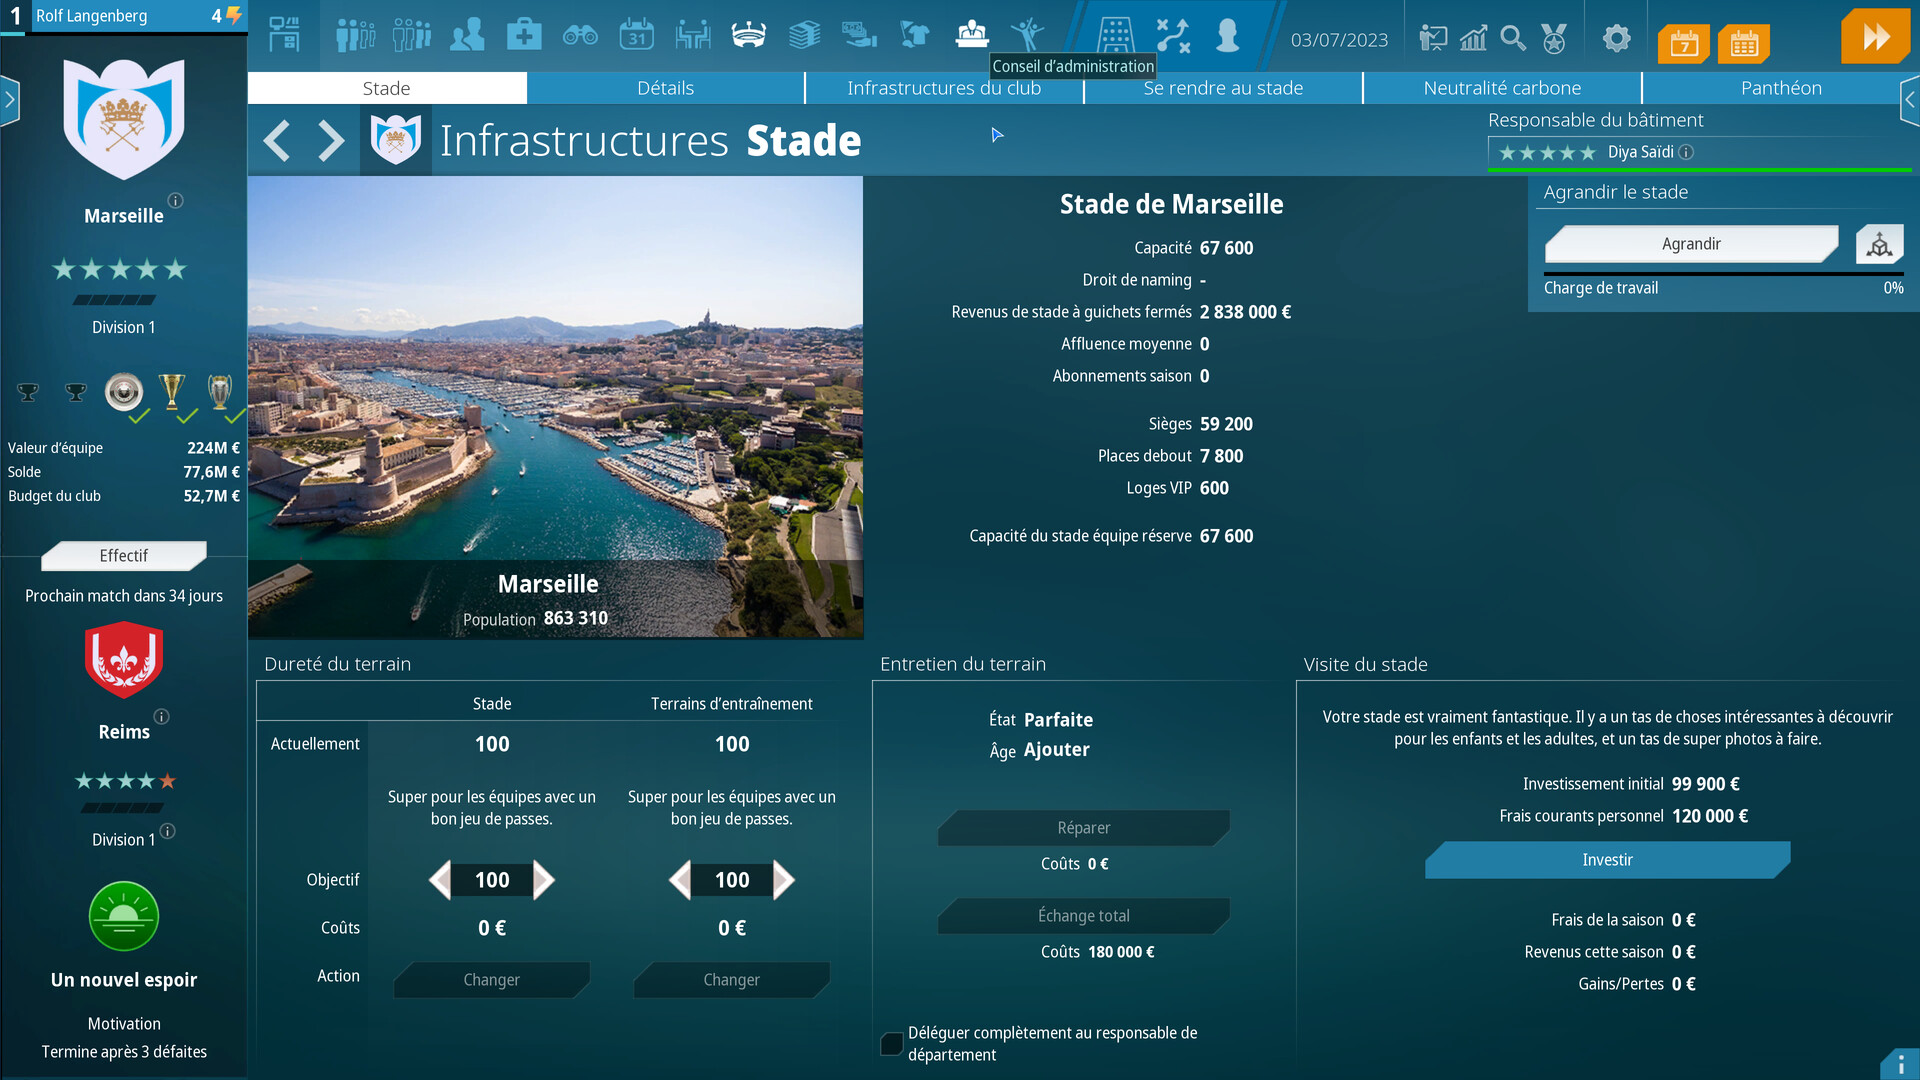Image resolution: width=1920 pixels, height=1080 pixels.
Task: Expand the right side panel arrow
Action: click(1909, 99)
